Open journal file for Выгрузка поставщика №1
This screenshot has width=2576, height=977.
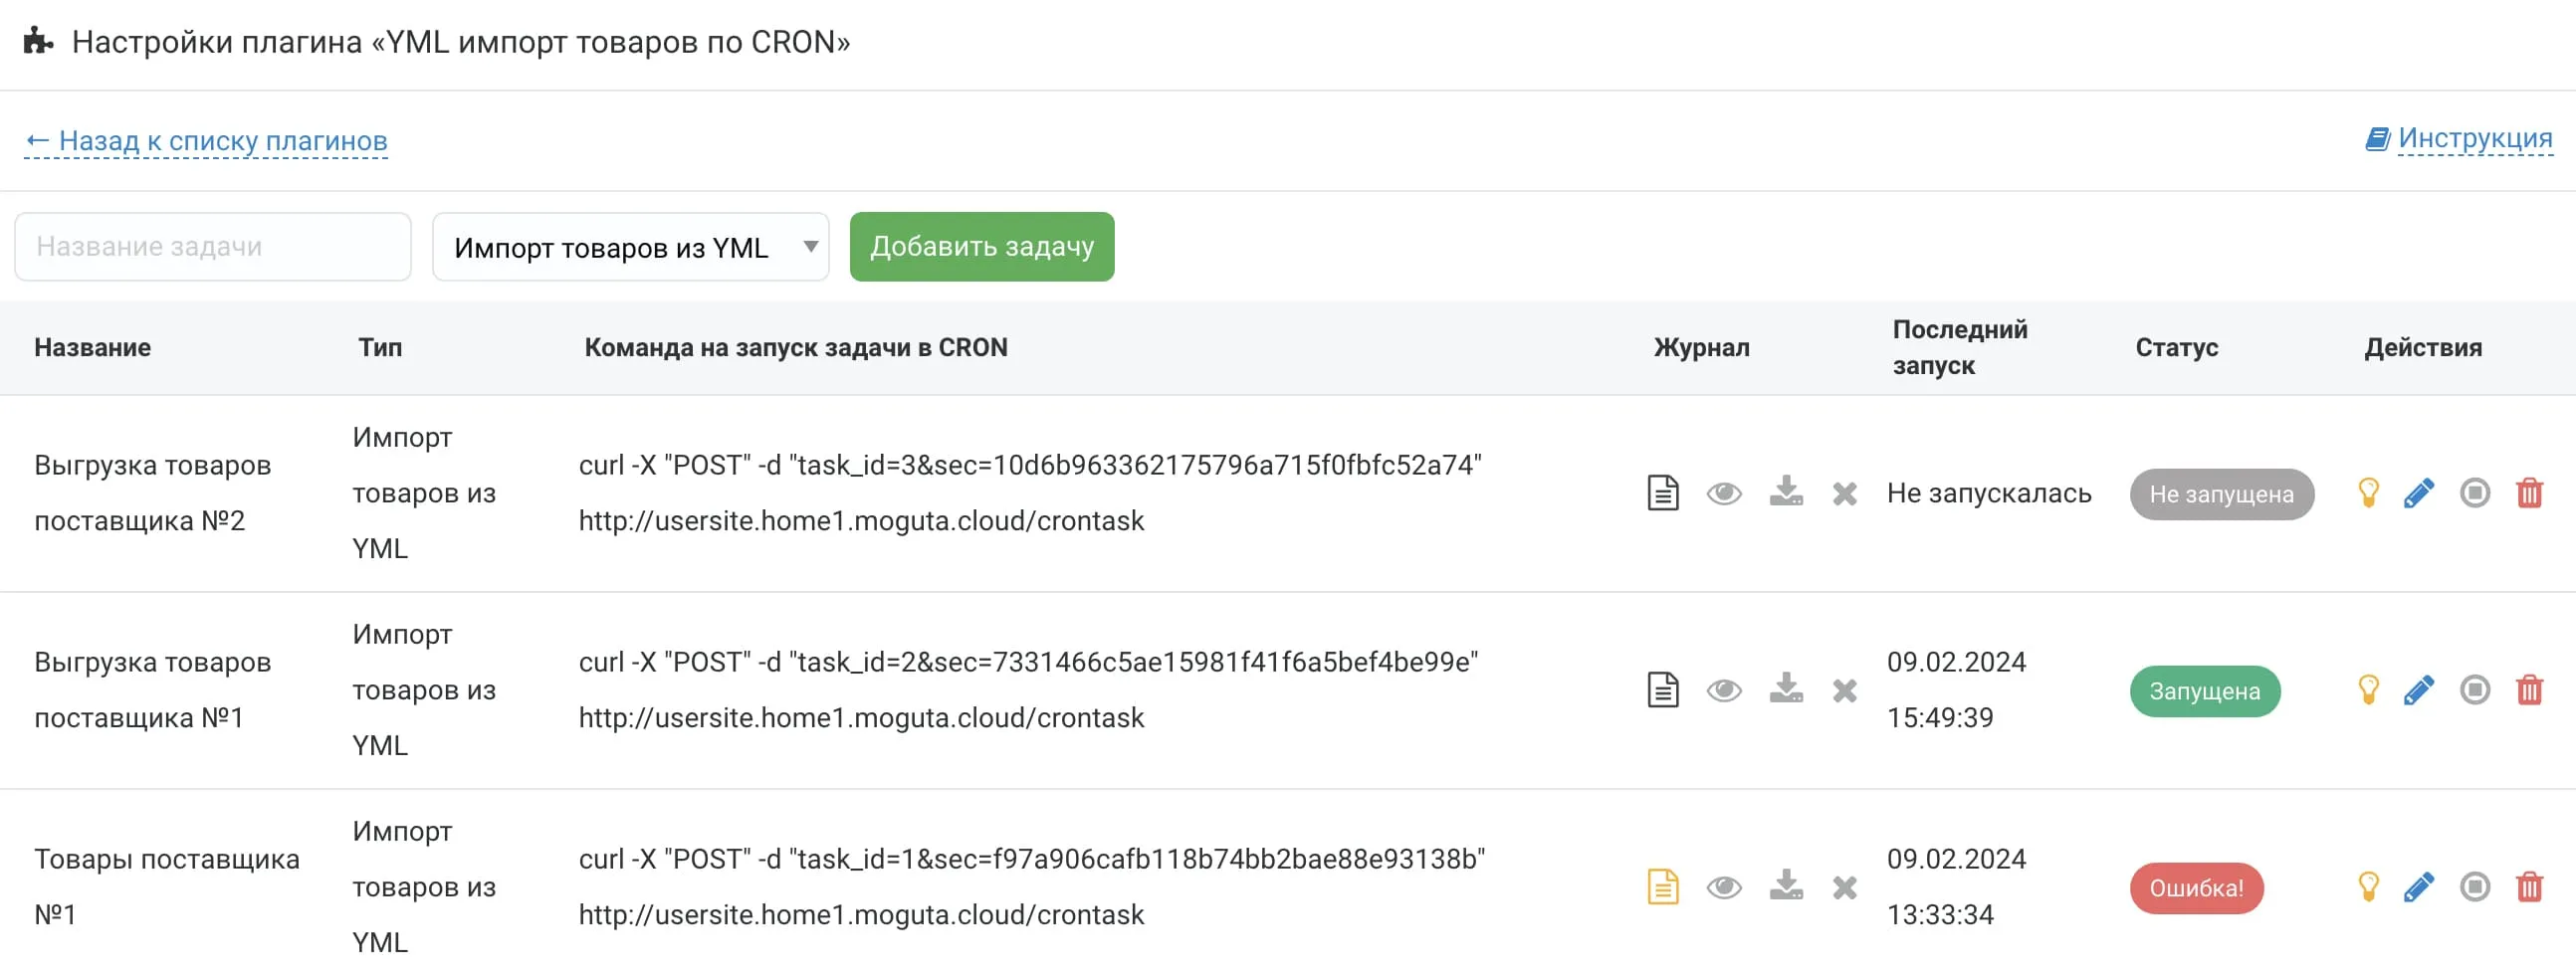[x=1662, y=690]
